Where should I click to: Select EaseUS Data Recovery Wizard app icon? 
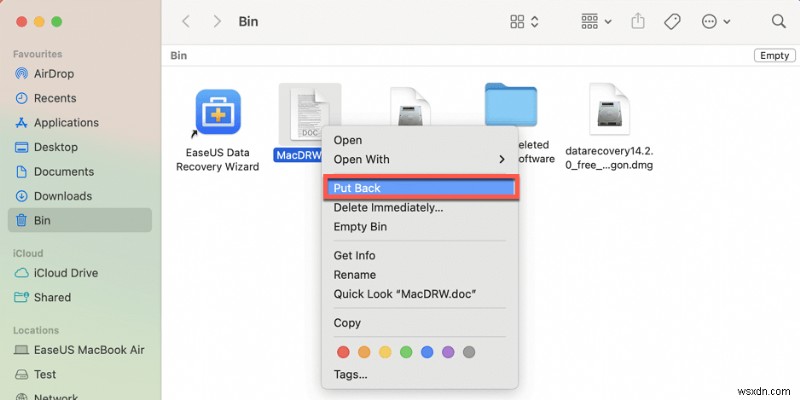(218, 112)
